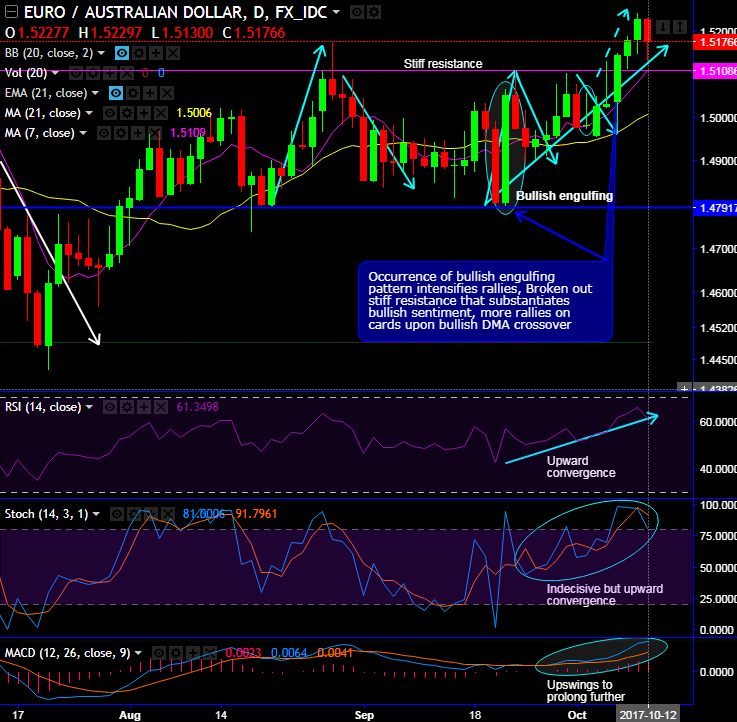This screenshot has width=737, height=722.
Task: Expand the RSI (14, close) dropdown arrow
Action: (89, 407)
